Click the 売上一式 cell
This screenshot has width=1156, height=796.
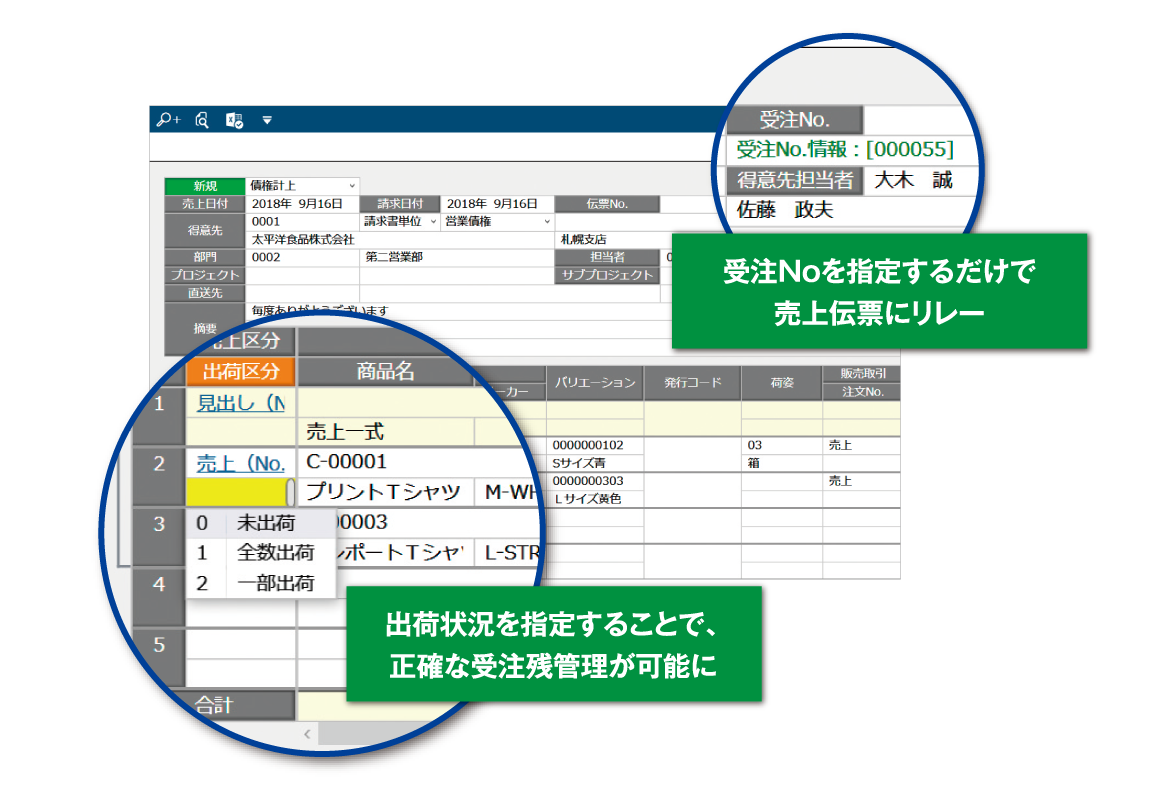coord(385,432)
